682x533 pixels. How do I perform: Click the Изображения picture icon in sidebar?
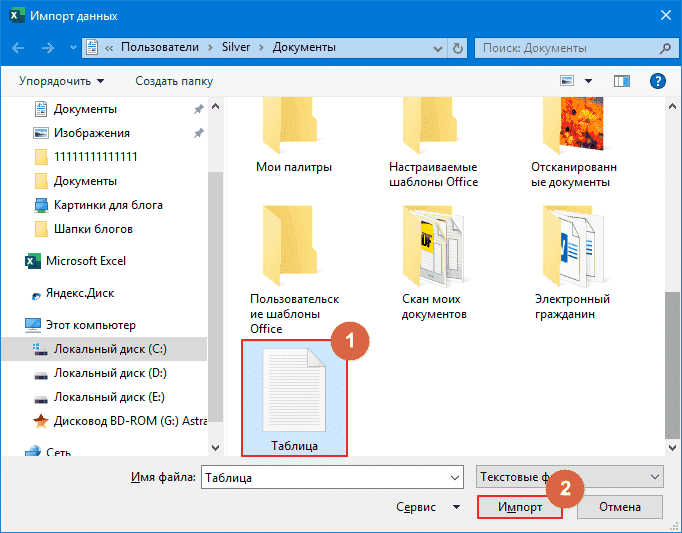[41, 133]
